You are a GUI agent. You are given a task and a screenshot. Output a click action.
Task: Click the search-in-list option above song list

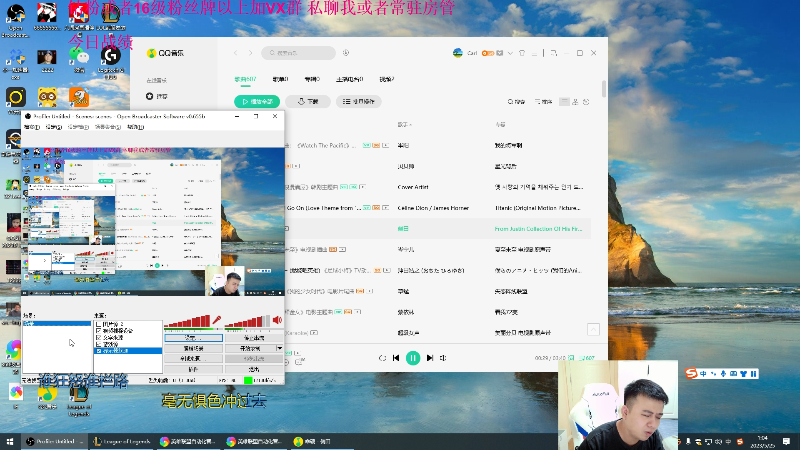[516, 102]
